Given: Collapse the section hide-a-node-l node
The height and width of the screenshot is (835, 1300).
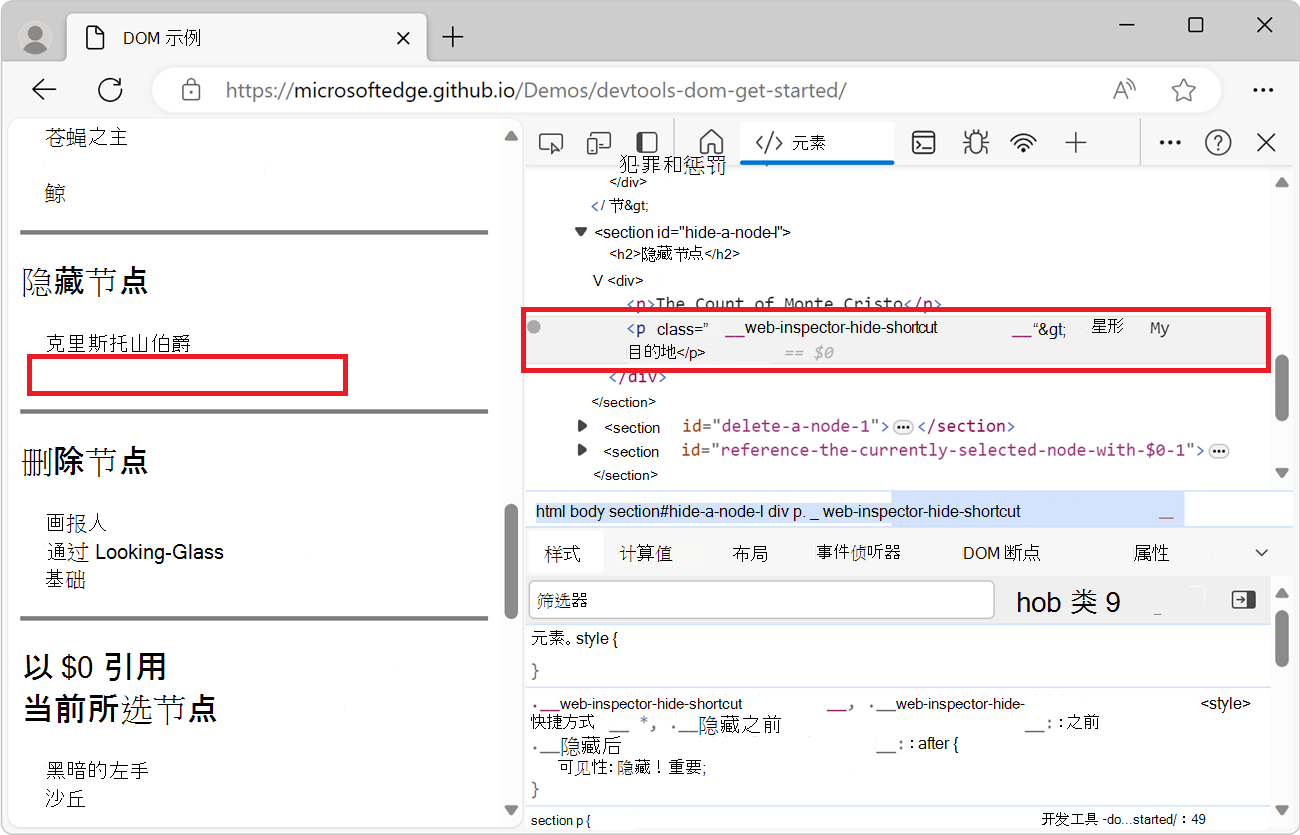Looking at the screenshot, I should click(581, 232).
